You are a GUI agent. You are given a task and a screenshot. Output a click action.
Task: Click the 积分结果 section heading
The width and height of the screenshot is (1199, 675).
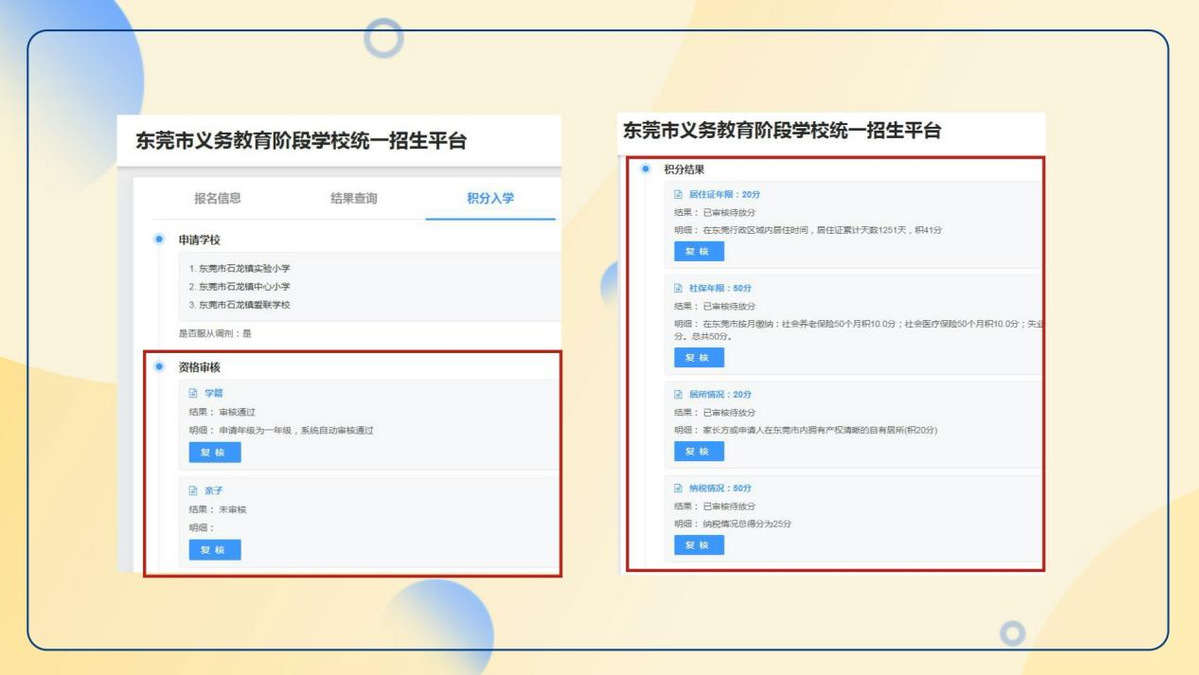[x=684, y=169]
